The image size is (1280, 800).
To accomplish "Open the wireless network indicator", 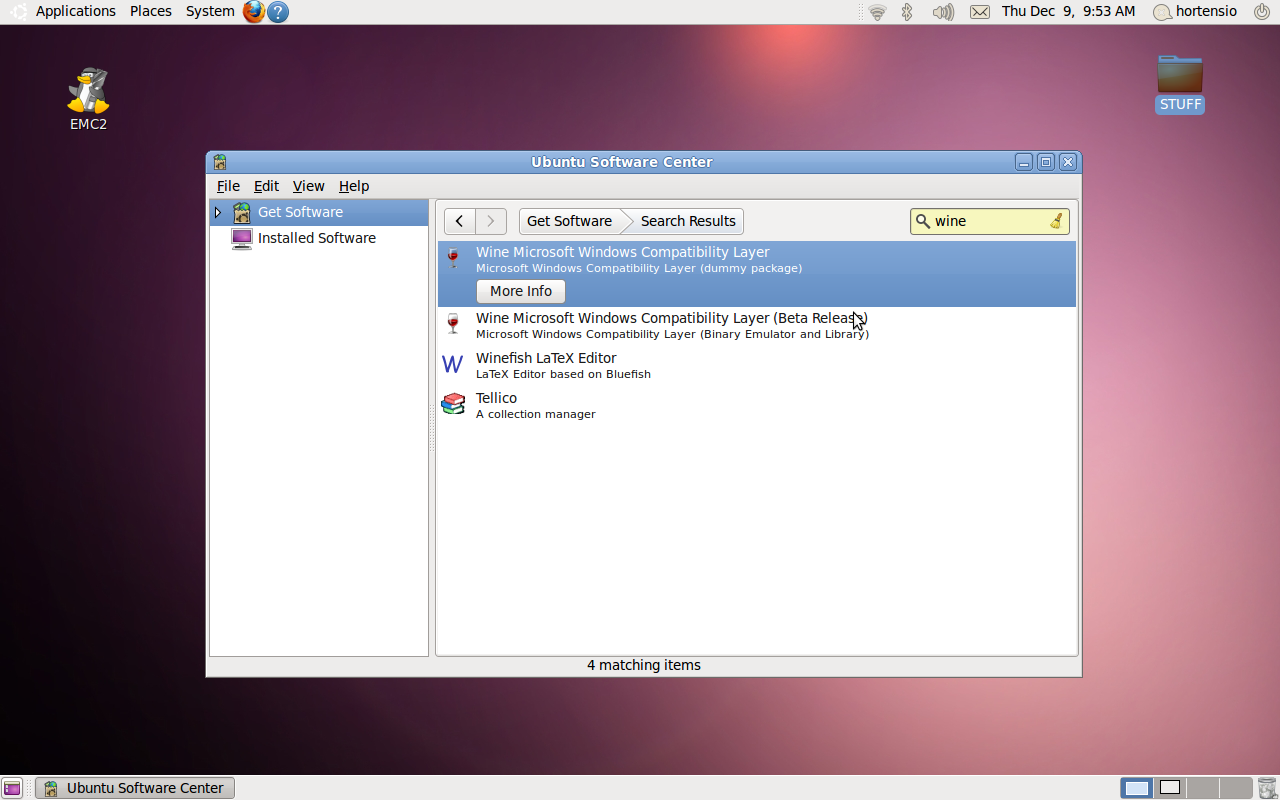I will [877, 12].
